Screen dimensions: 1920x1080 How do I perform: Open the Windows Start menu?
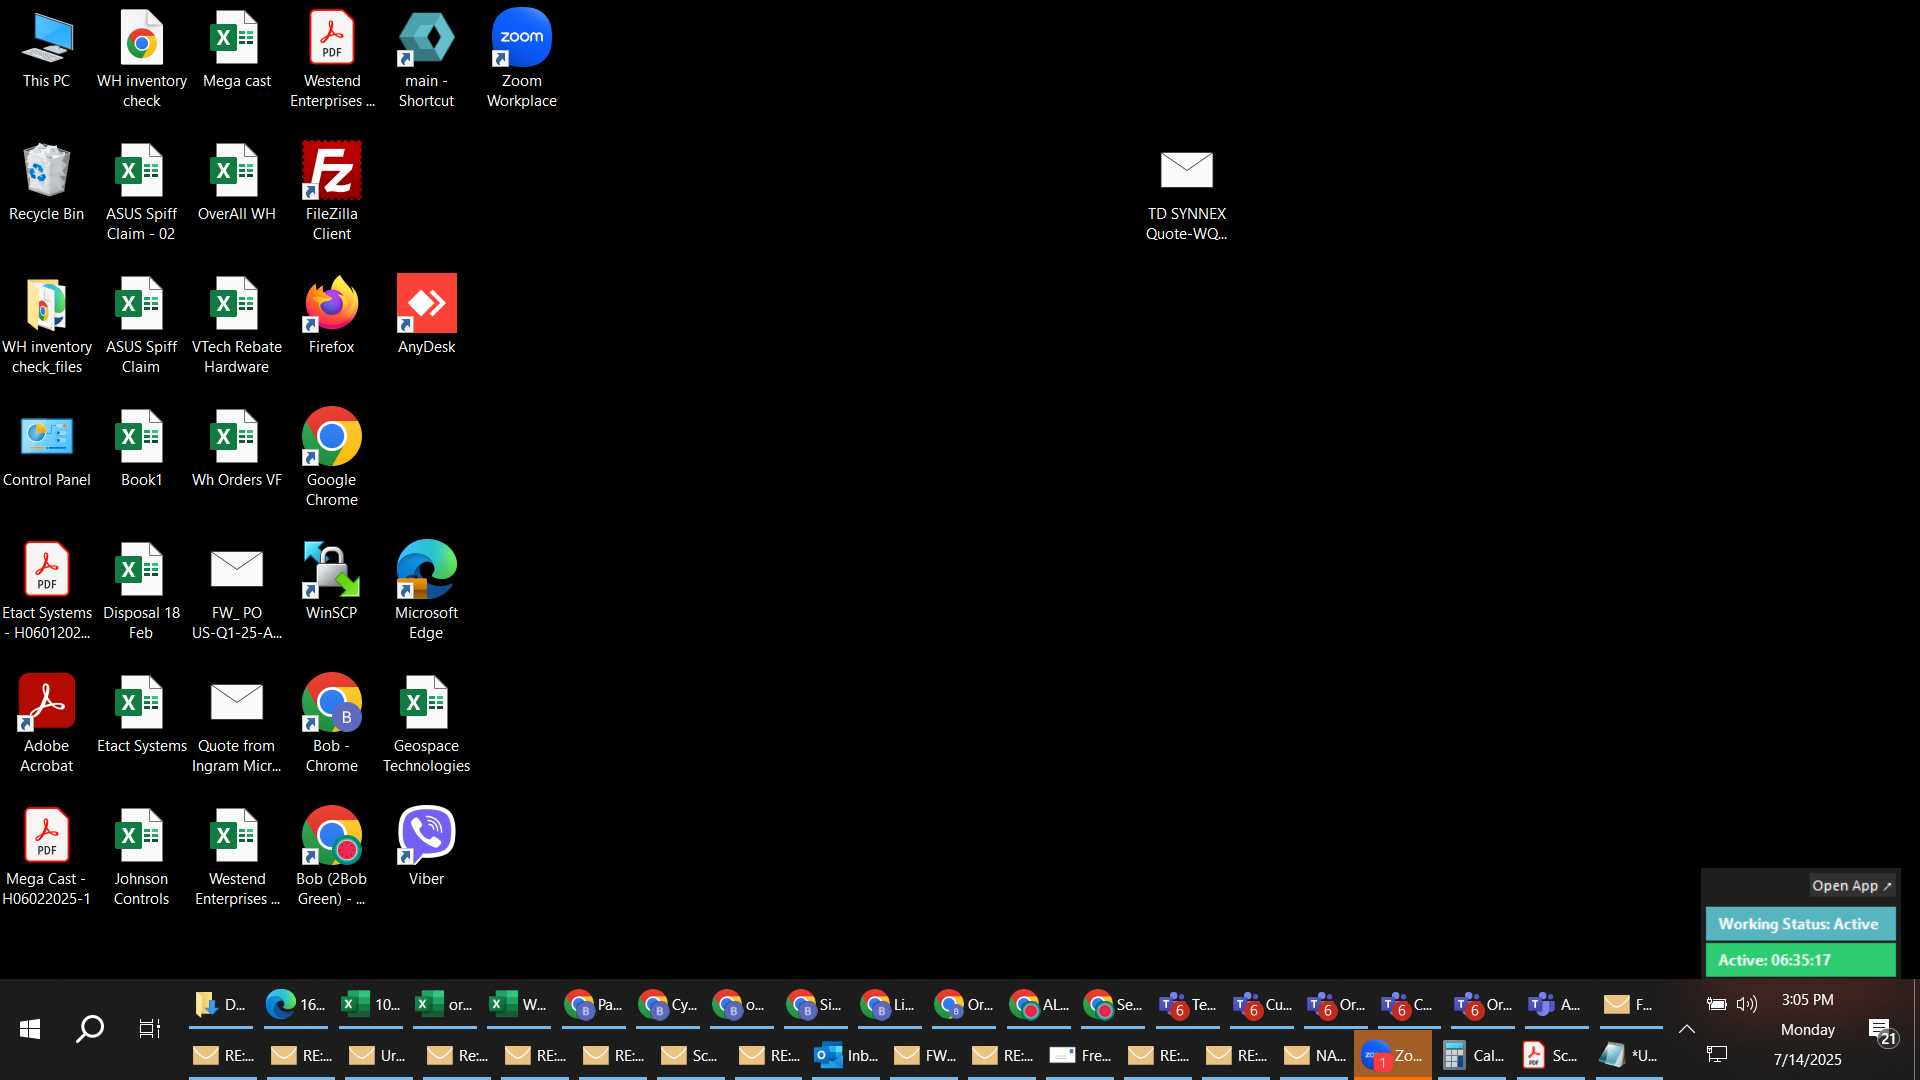point(30,1029)
